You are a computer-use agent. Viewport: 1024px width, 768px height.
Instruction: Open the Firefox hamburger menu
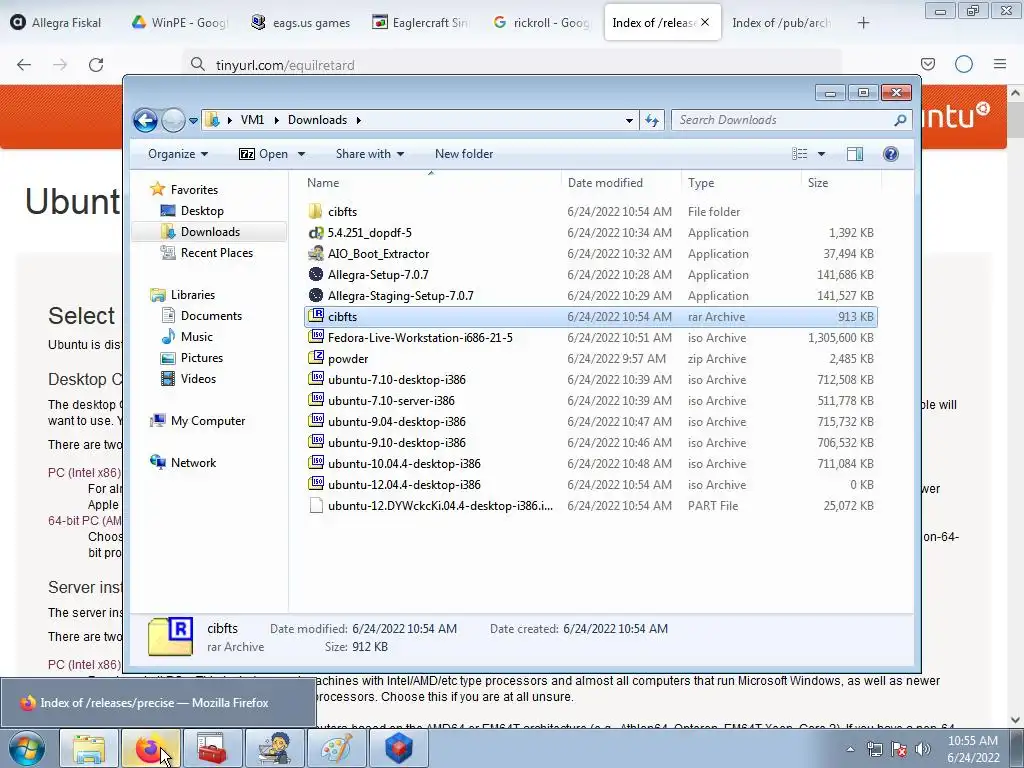point(1000,64)
